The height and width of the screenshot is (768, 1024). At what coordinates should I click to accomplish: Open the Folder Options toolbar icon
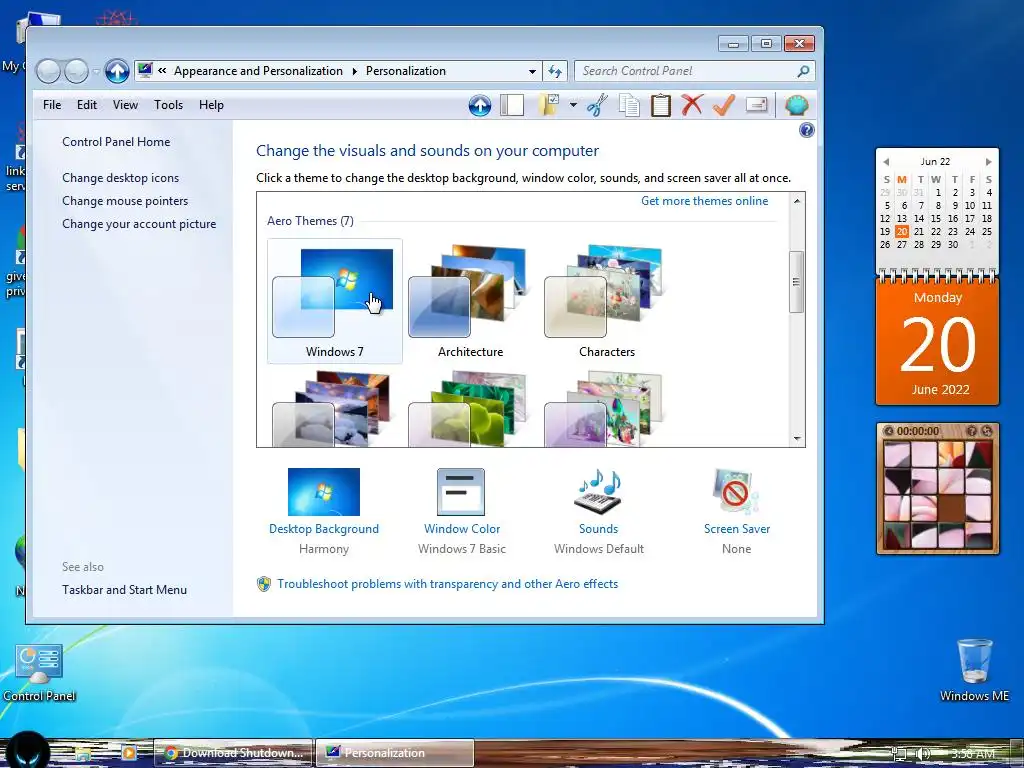550,105
